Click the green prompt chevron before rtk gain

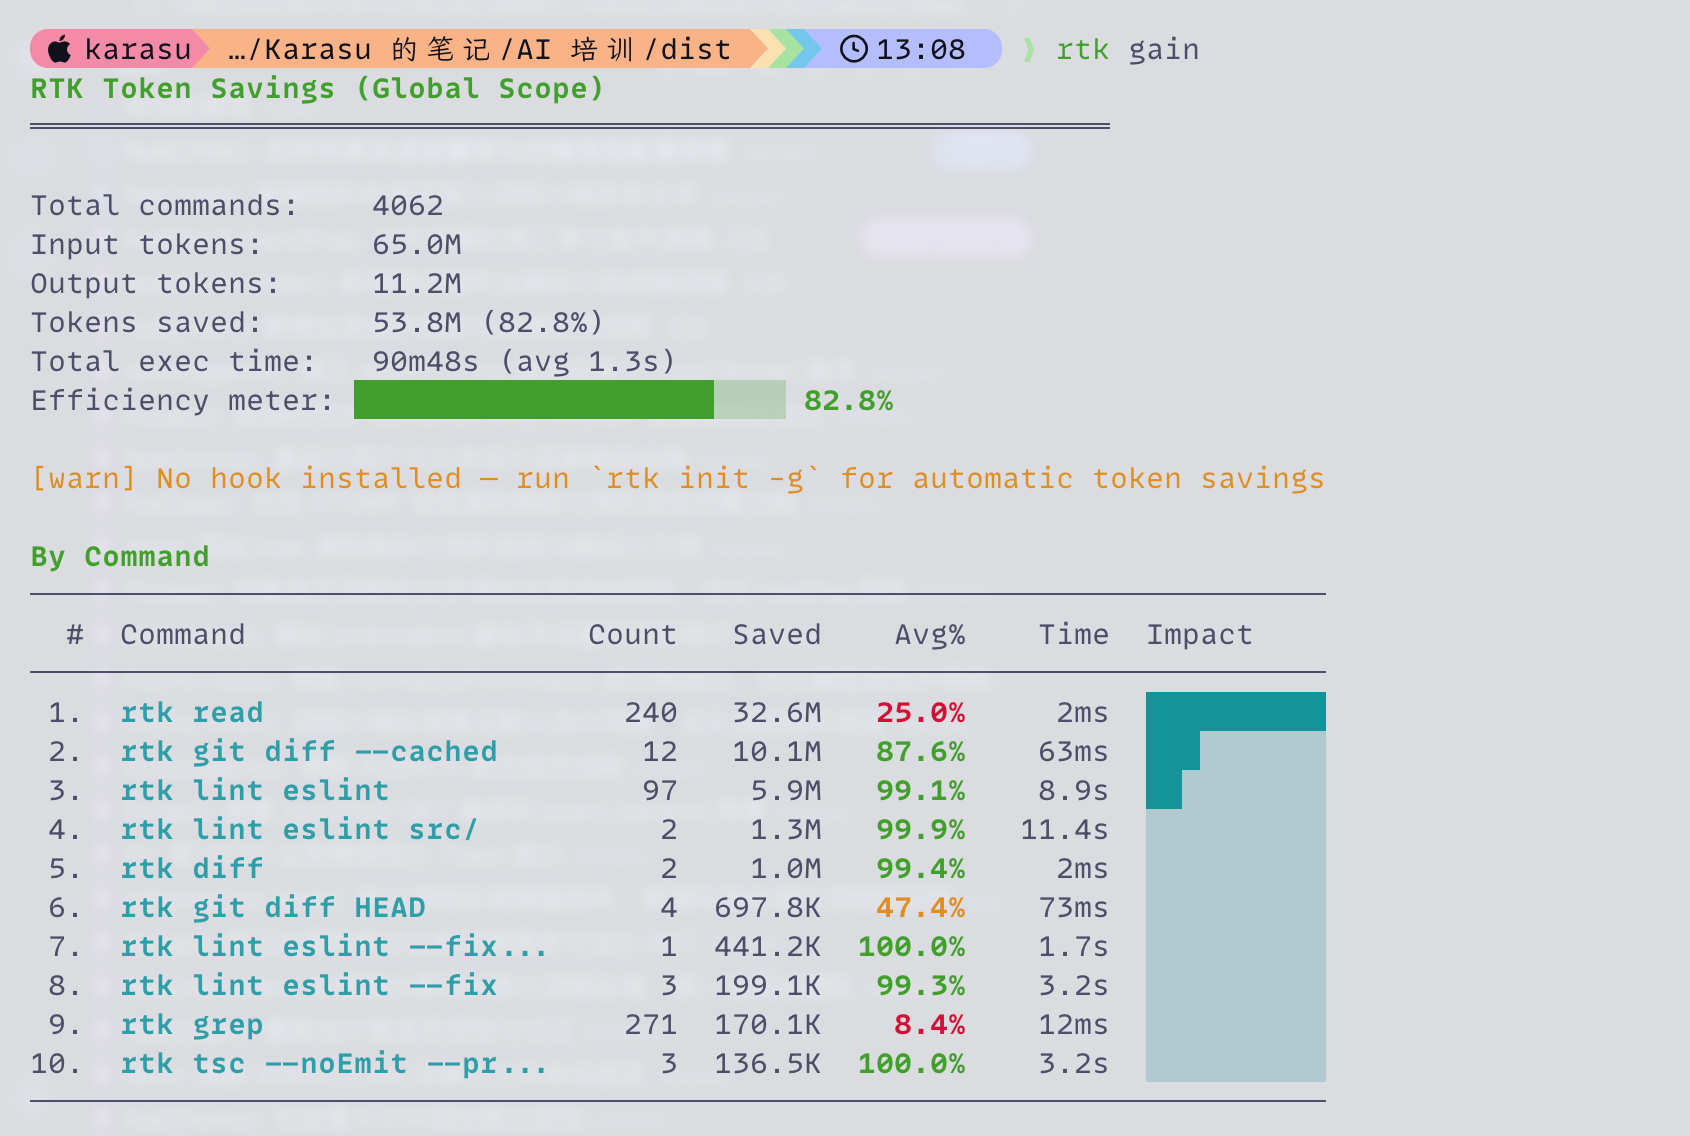click(1028, 49)
